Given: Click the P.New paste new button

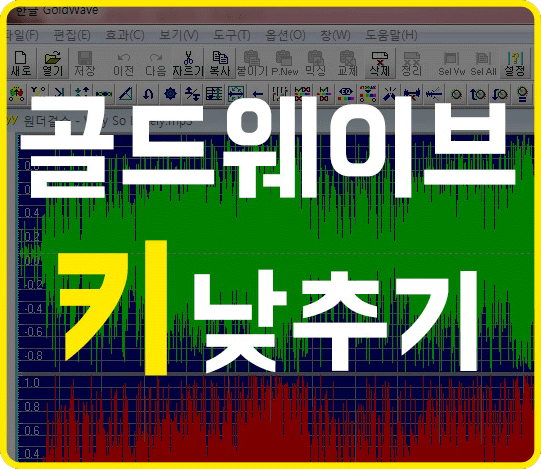Looking at the screenshot, I should (285, 63).
